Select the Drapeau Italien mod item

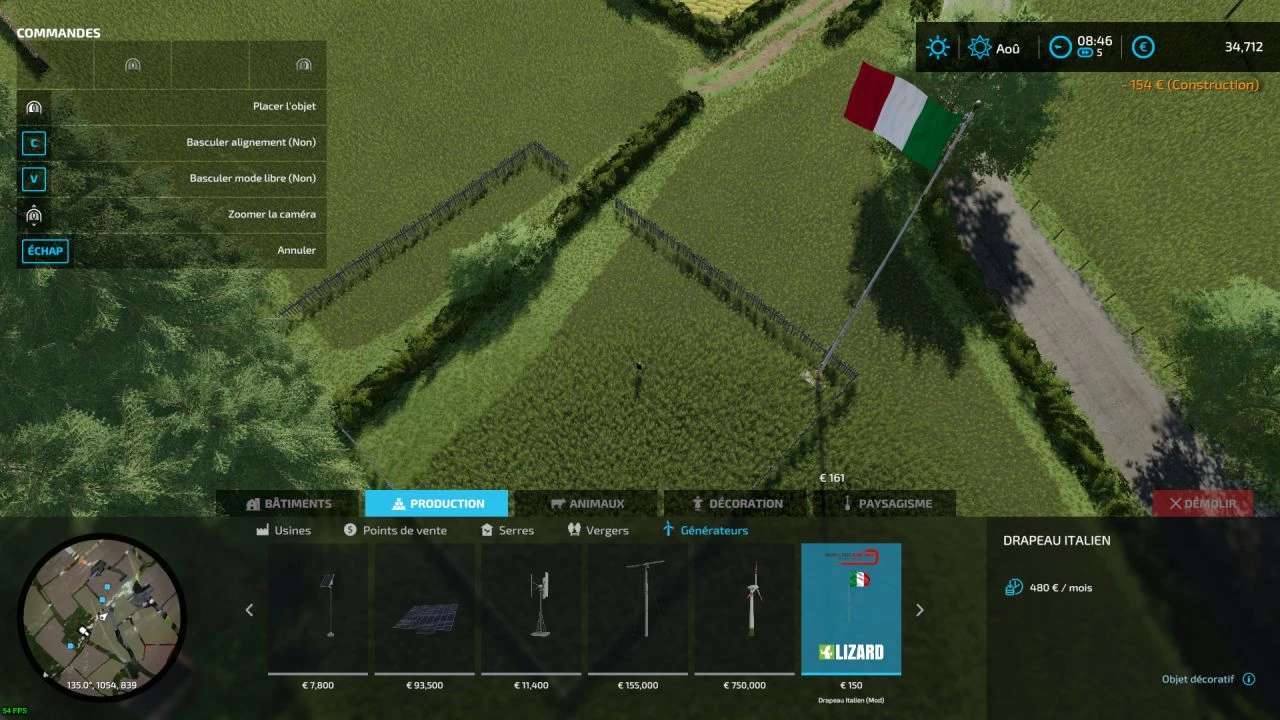click(851, 609)
